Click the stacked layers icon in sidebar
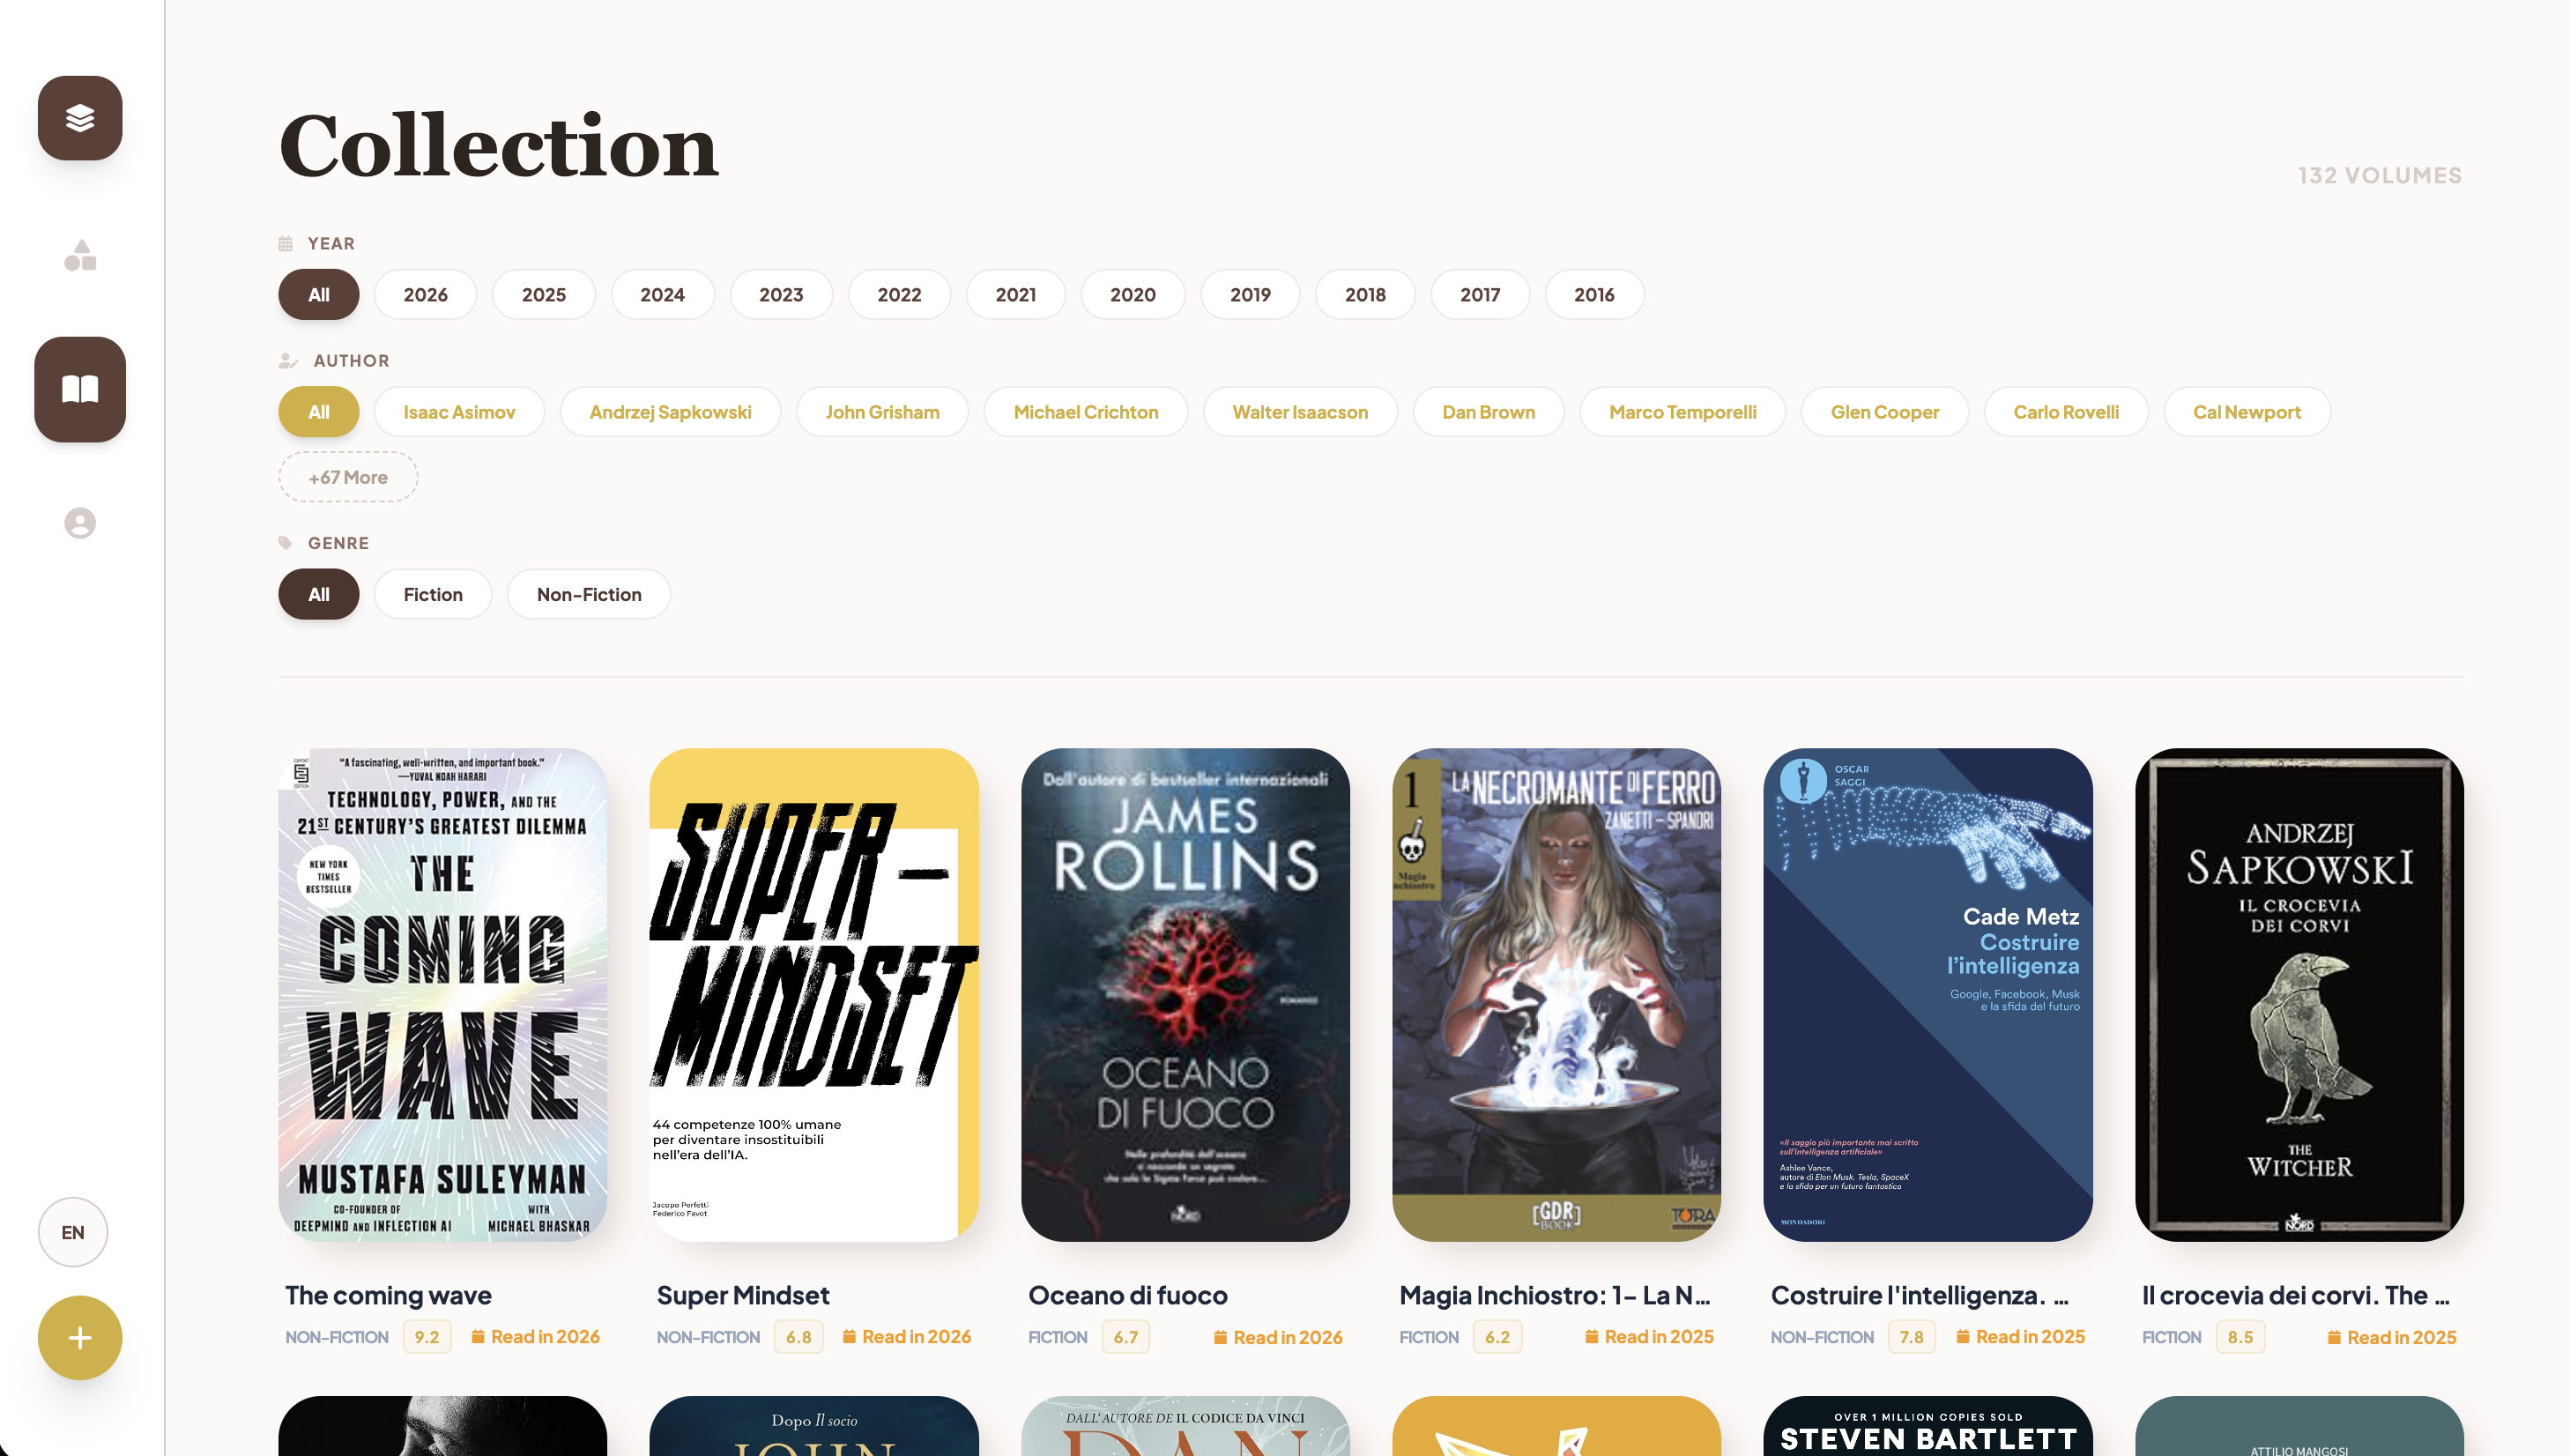 (x=80, y=118)
